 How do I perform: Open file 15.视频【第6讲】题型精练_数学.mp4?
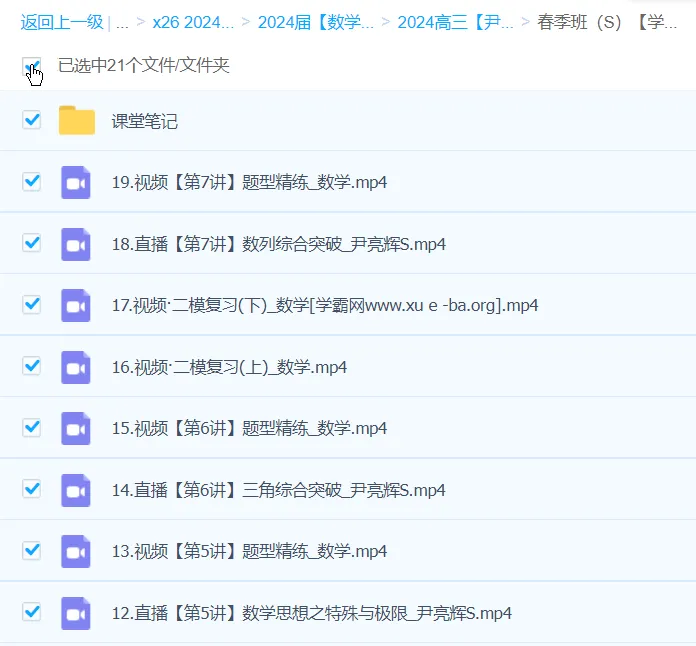point(249,428)
